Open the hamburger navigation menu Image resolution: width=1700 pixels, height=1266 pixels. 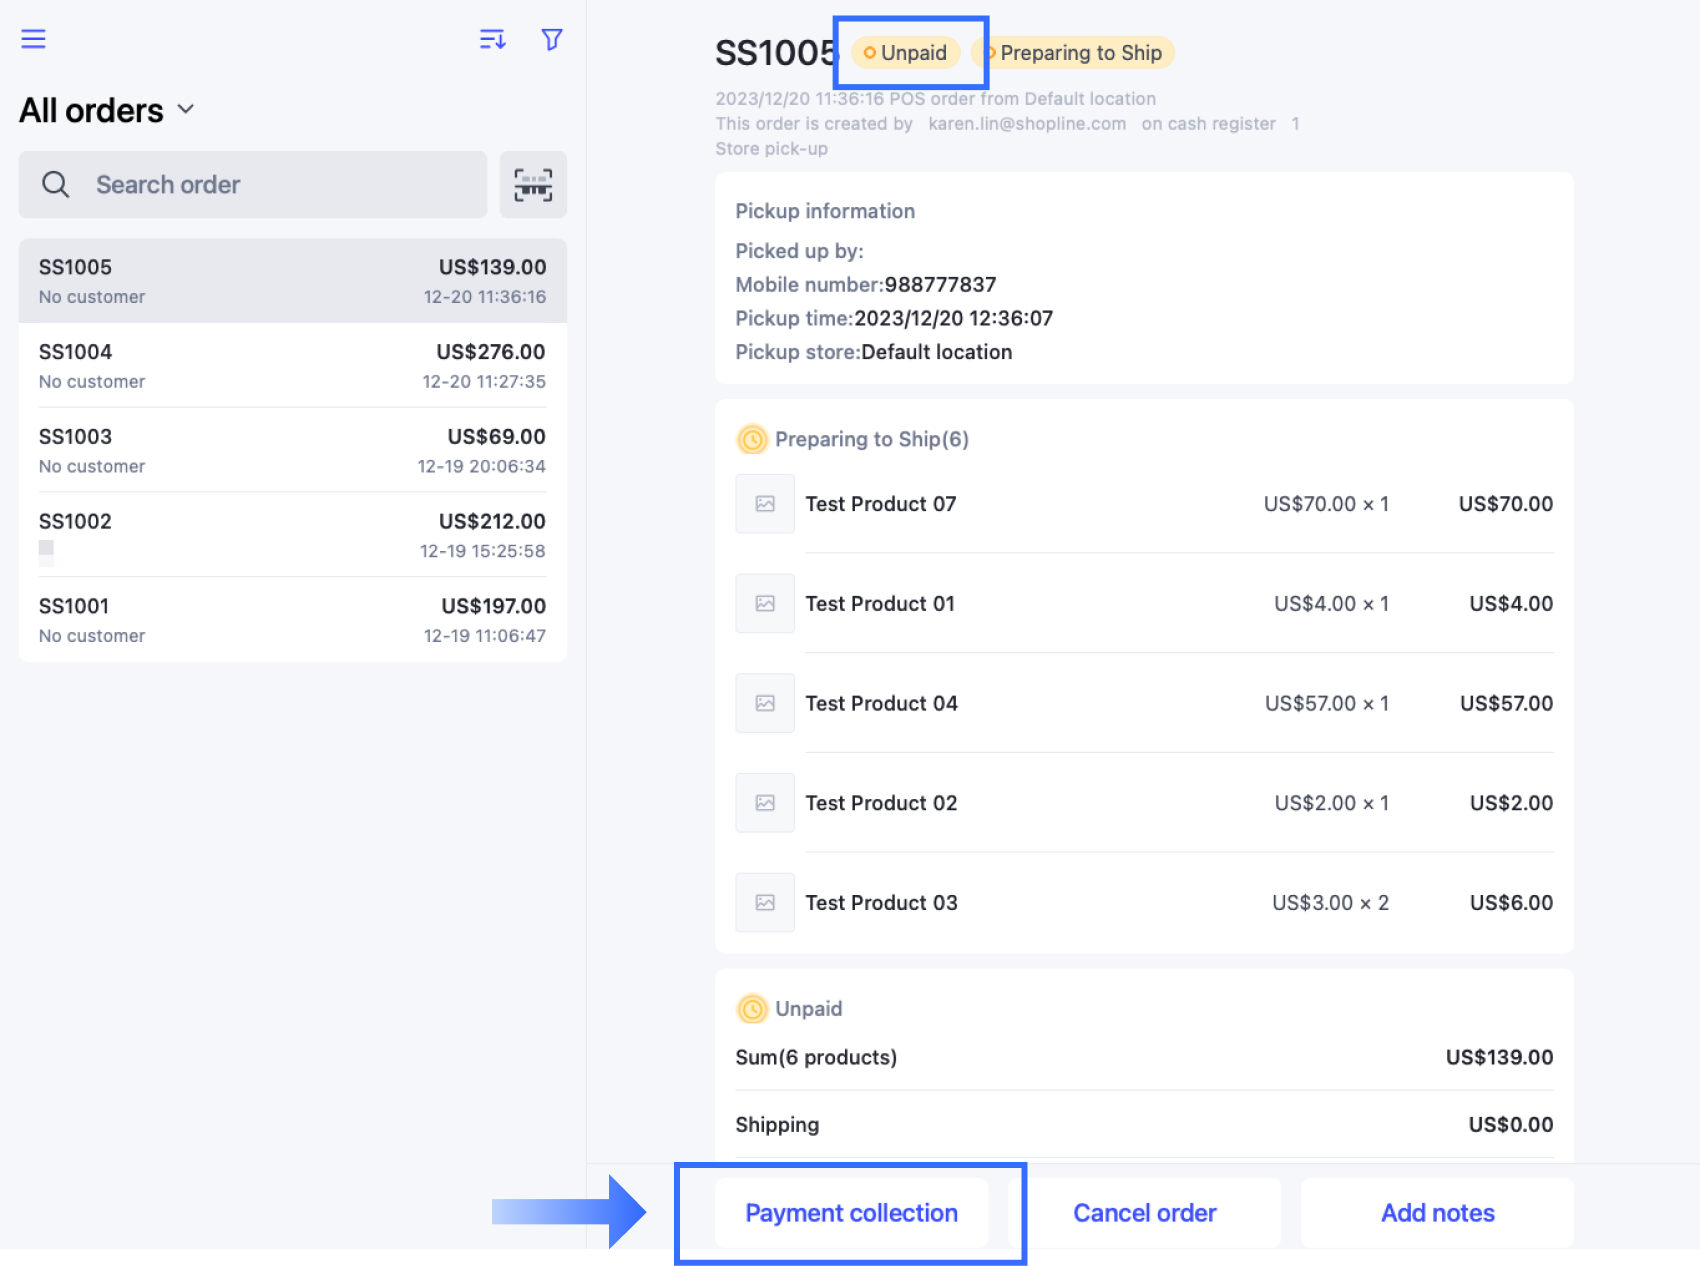[x=33, y=39]
